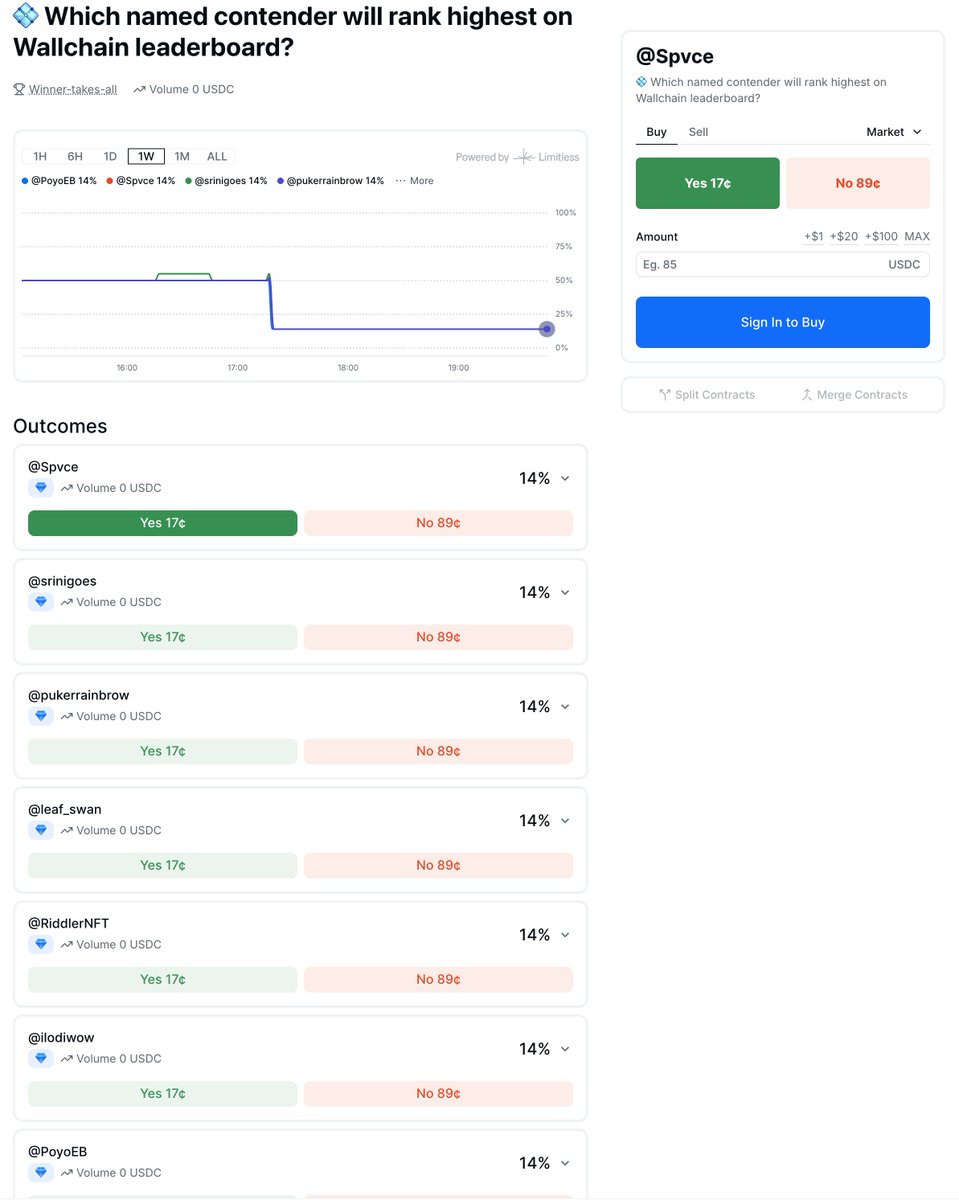Select Yes 17¢ for @pukerrainbow
This screenshot has width=959, height=1200.
pyautogui.click(x=162, y=751)
